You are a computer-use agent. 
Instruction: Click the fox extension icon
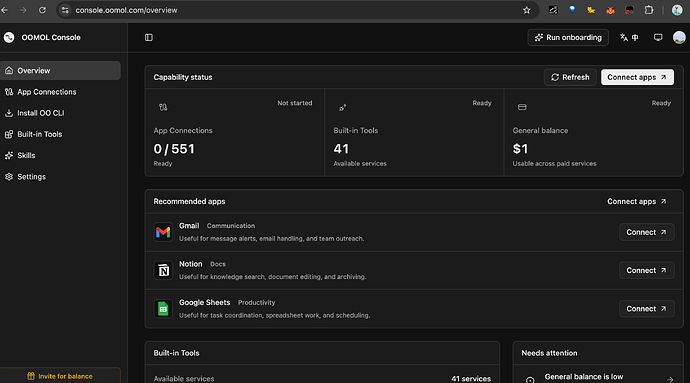[610, 10]
